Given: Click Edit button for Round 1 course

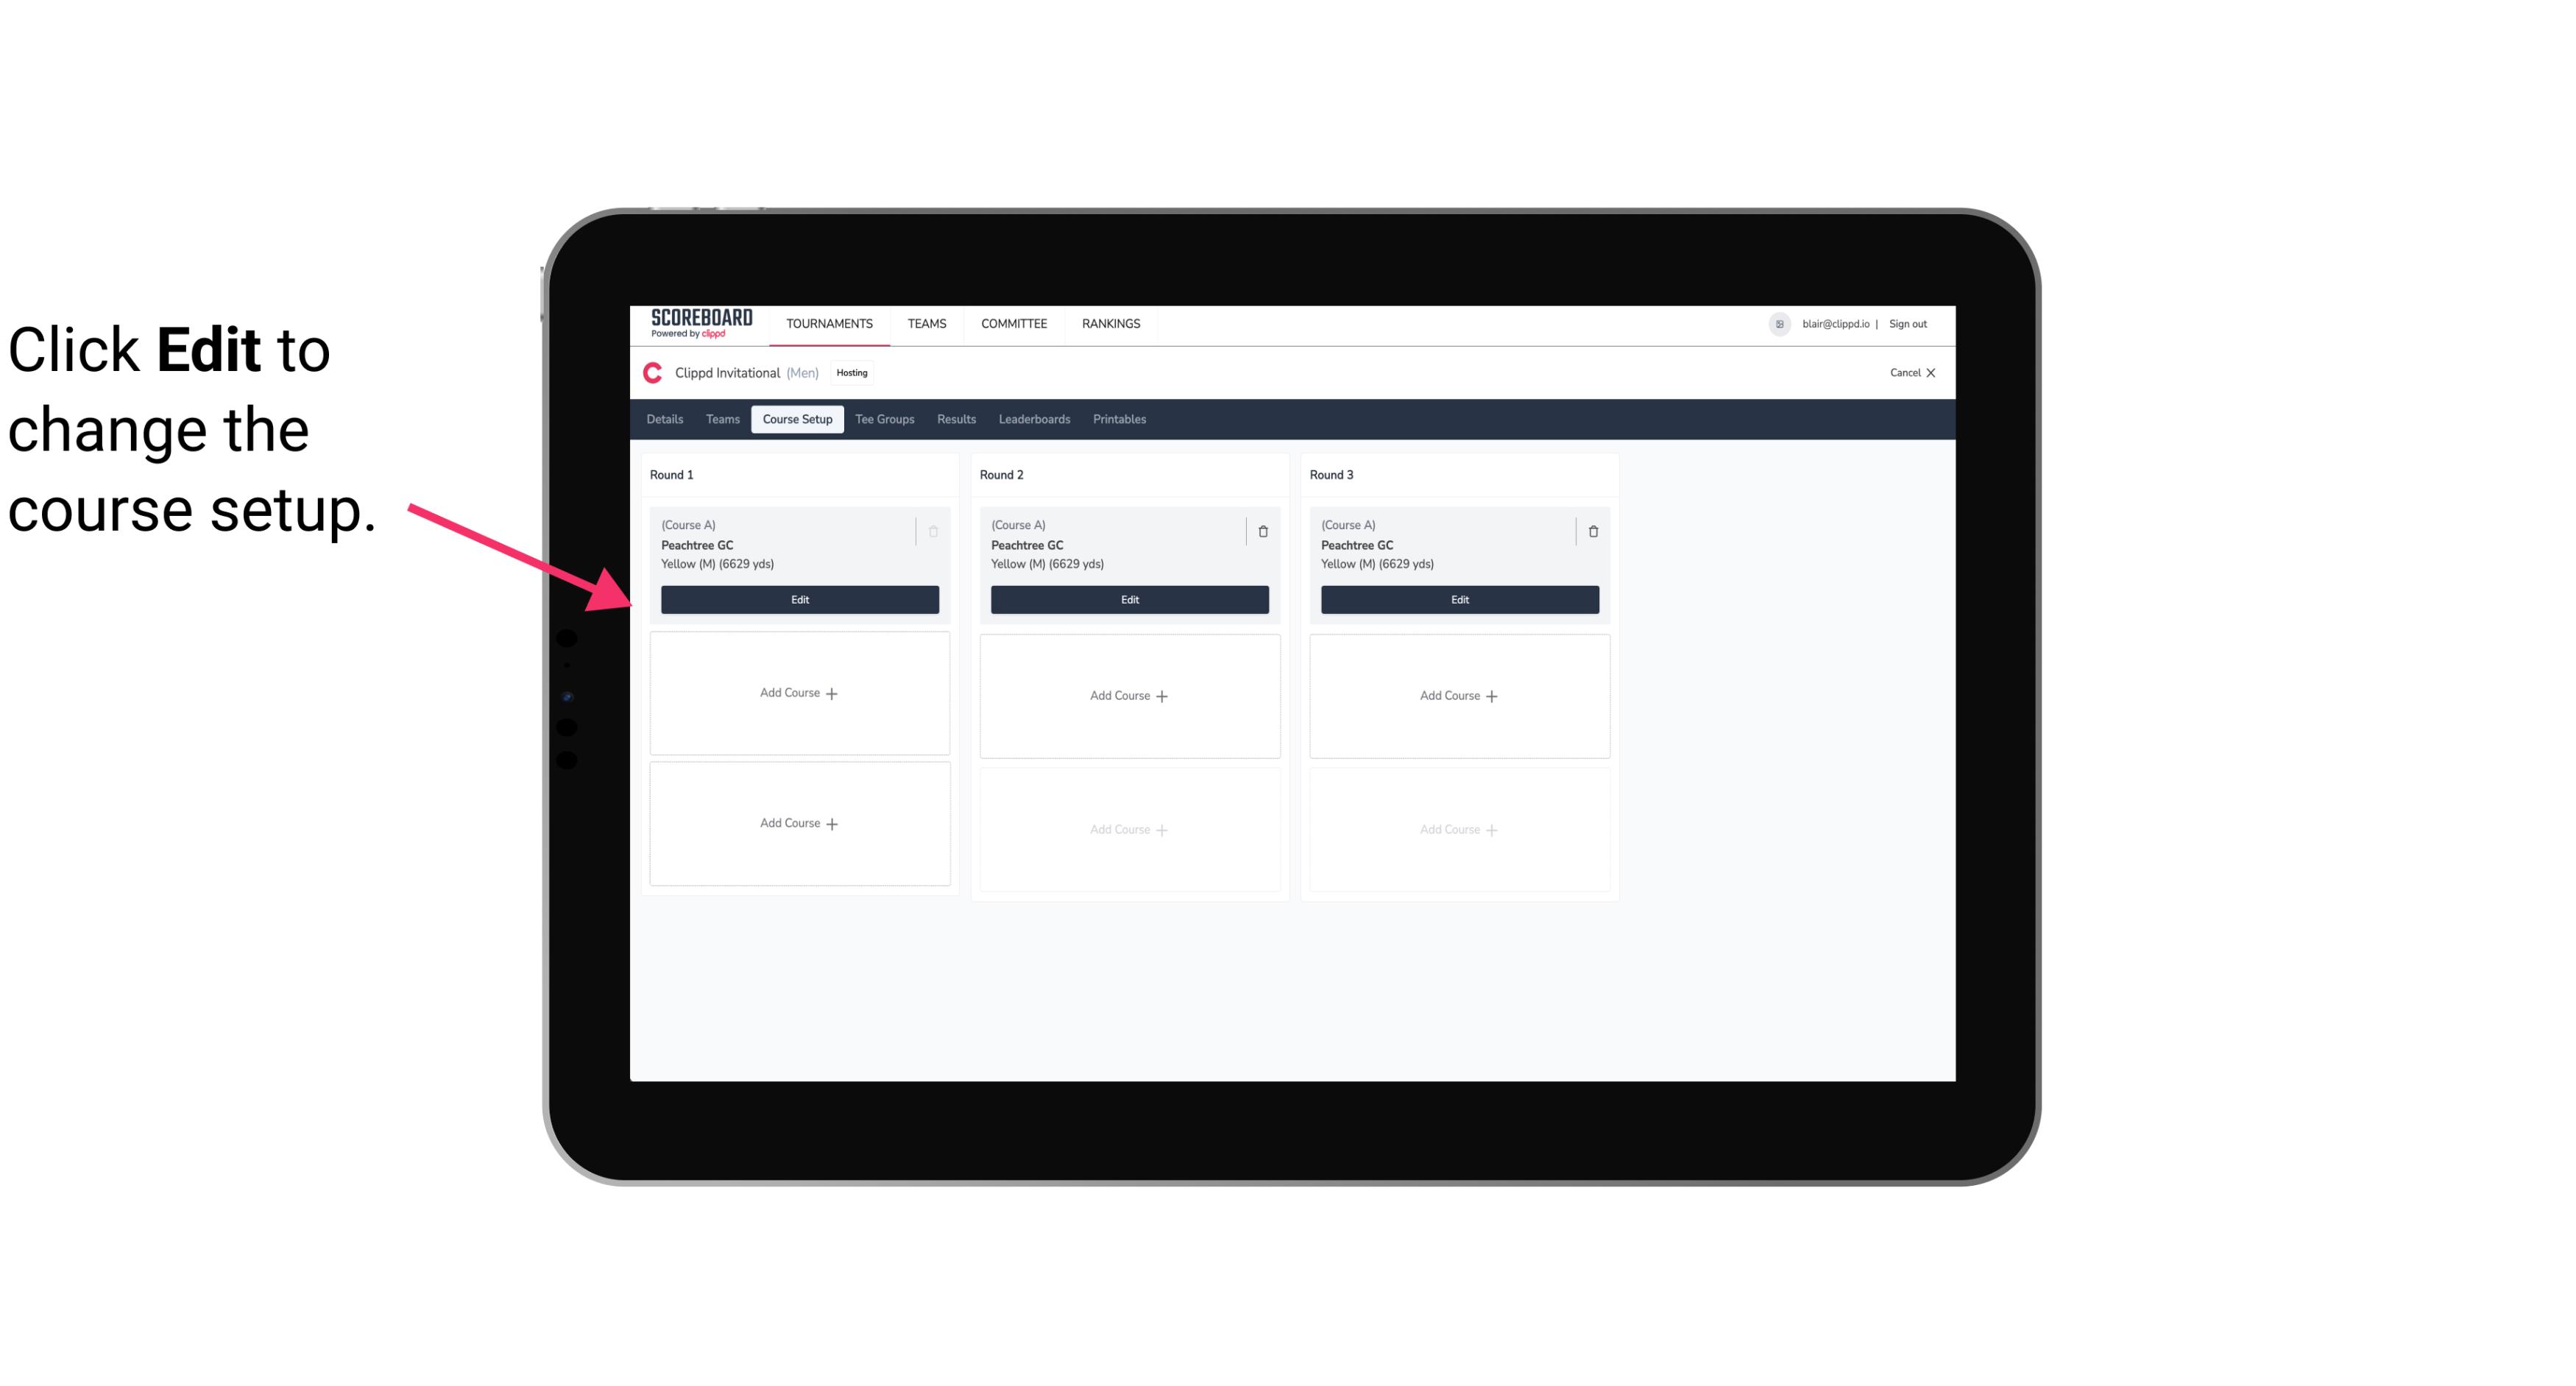Looking at the screenshot, I should tap(799, 598).
